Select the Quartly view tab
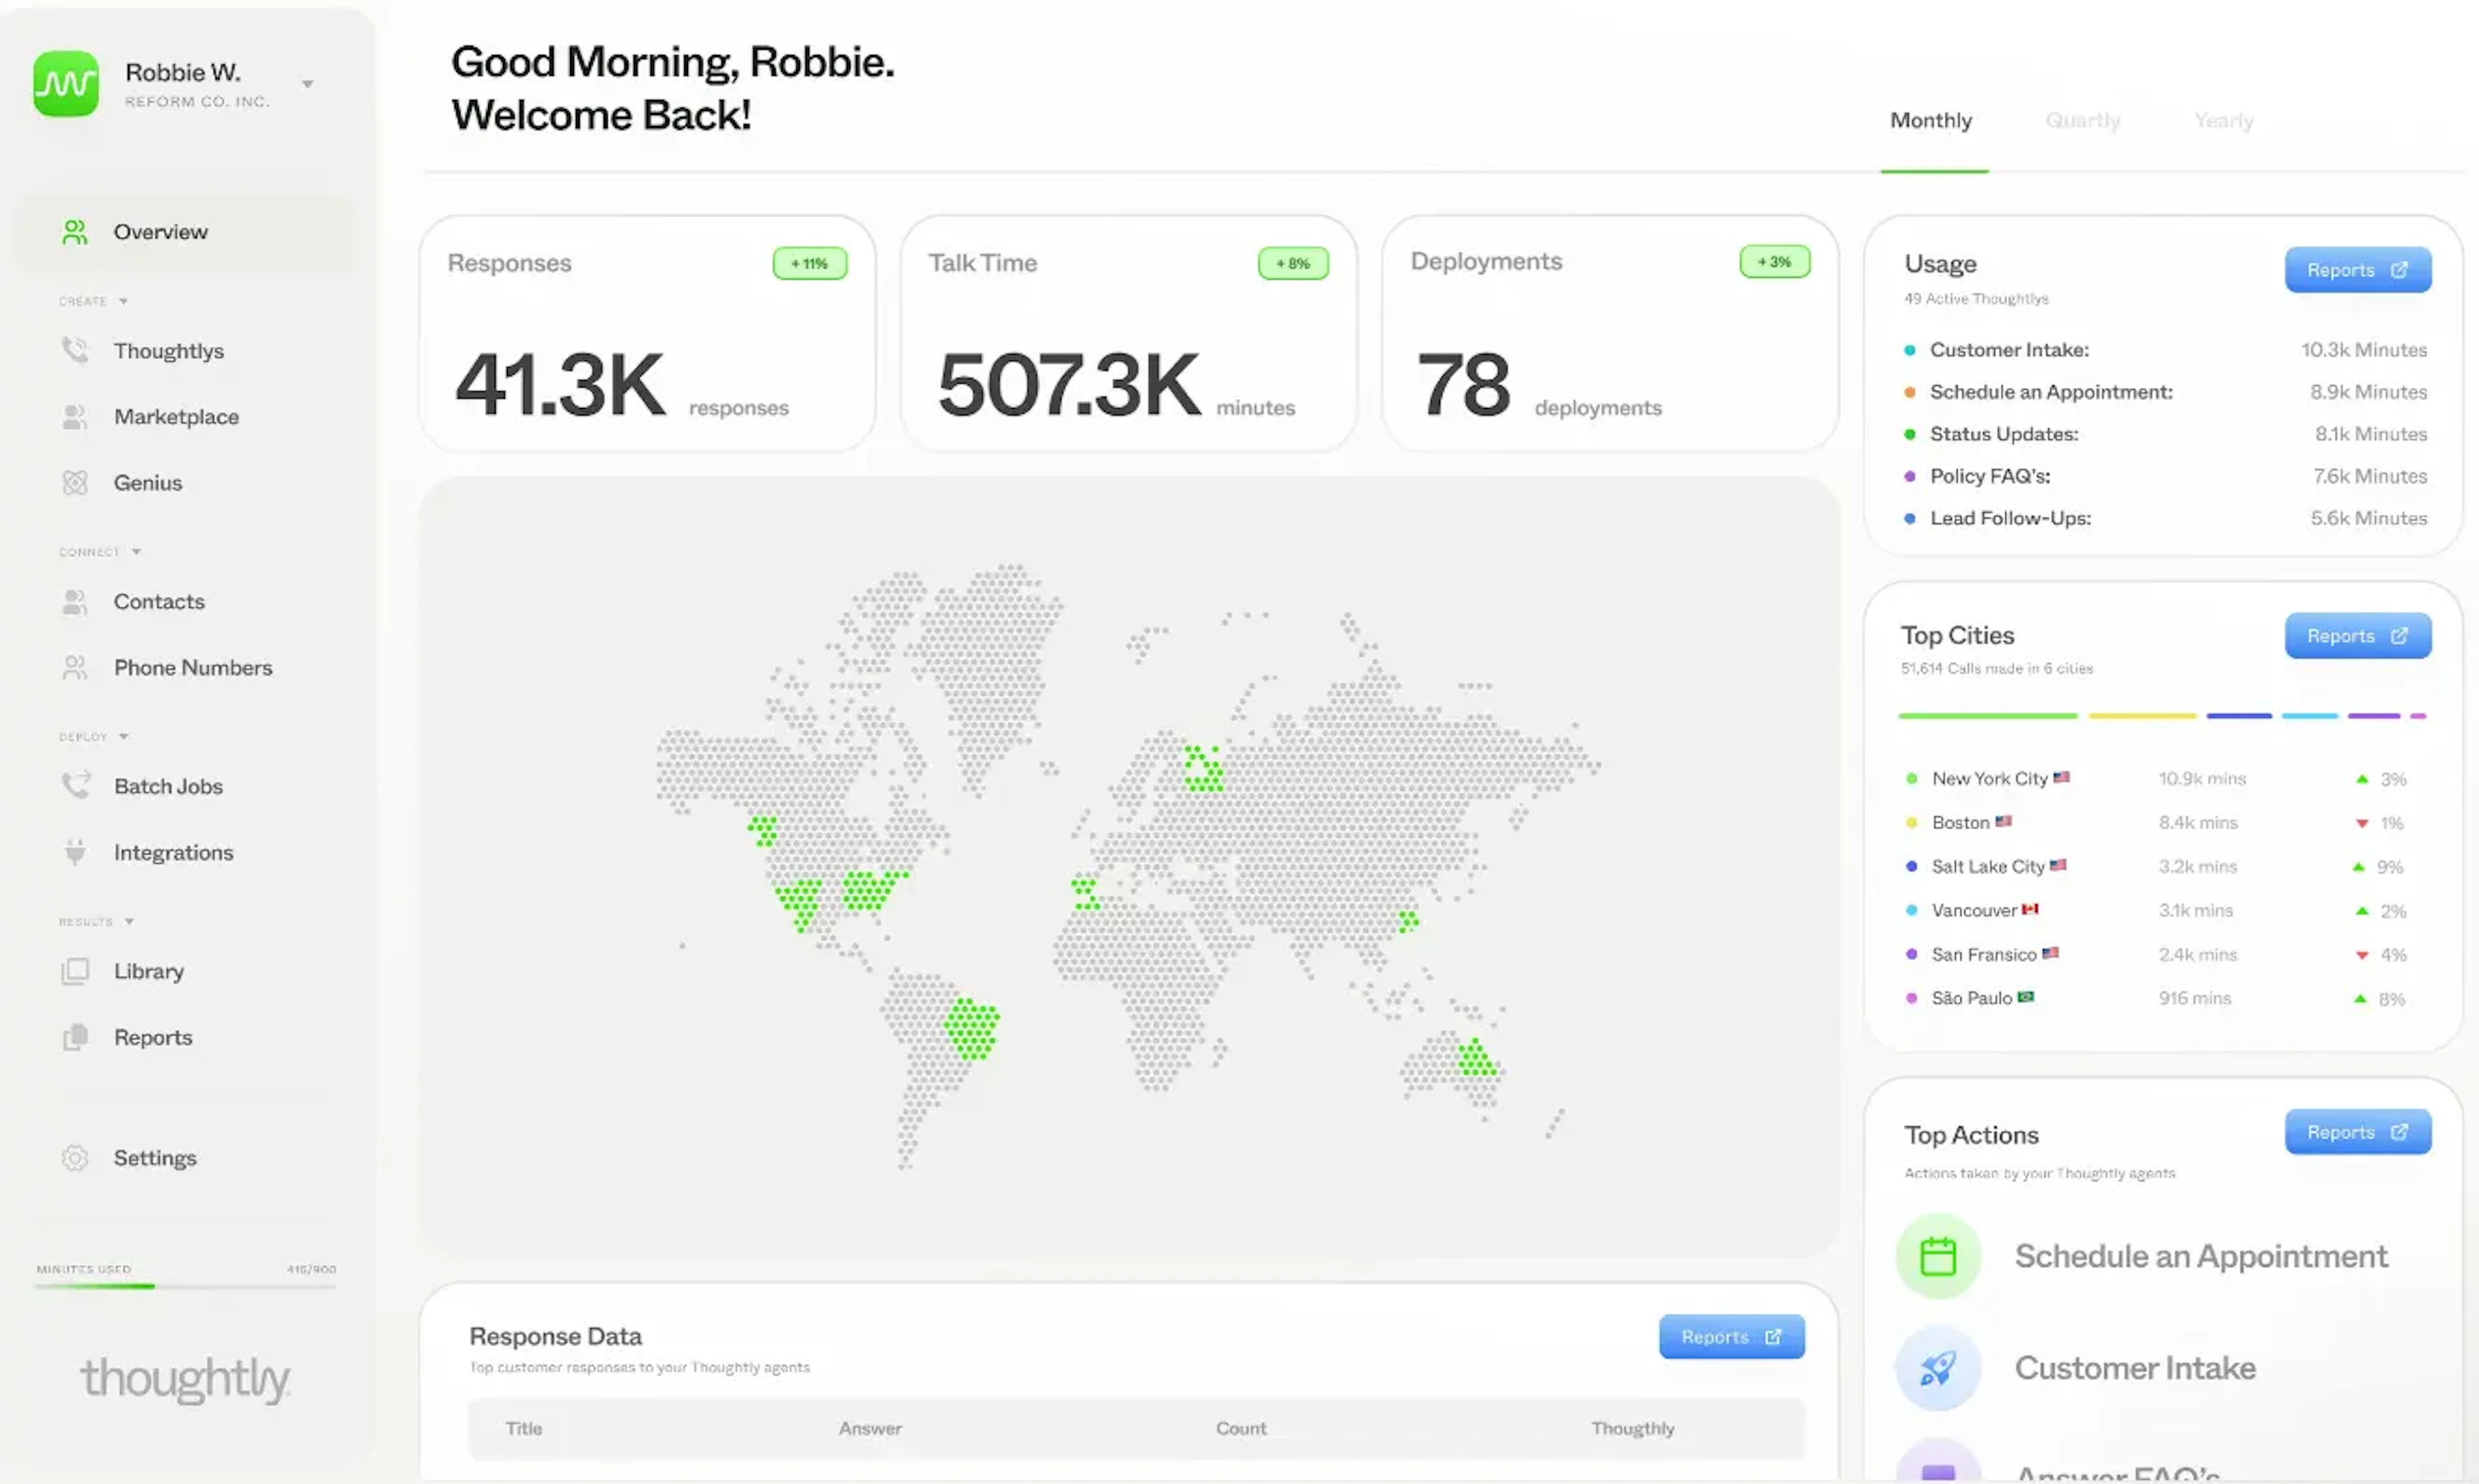This screenshot has height=1484, width=2479. coord(2082,120)
